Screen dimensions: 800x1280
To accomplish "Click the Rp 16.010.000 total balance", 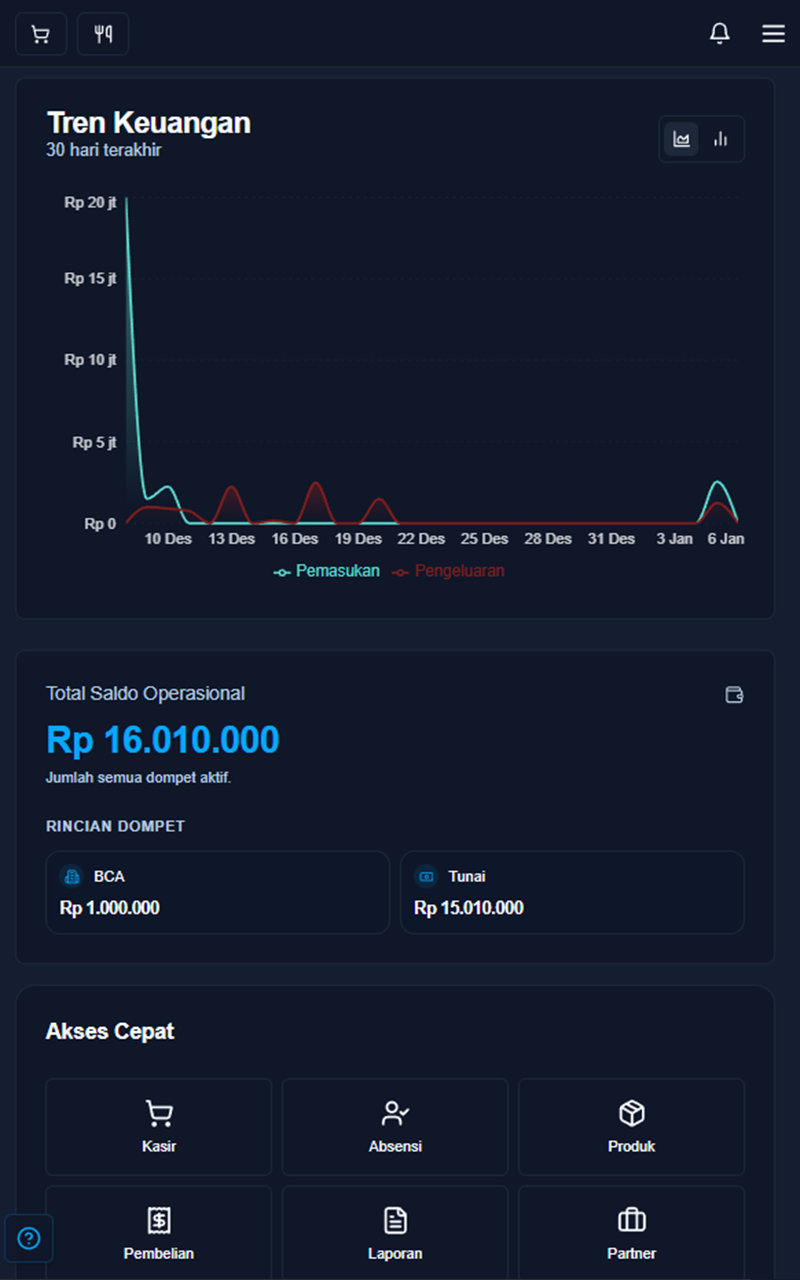I will [163, 740].
